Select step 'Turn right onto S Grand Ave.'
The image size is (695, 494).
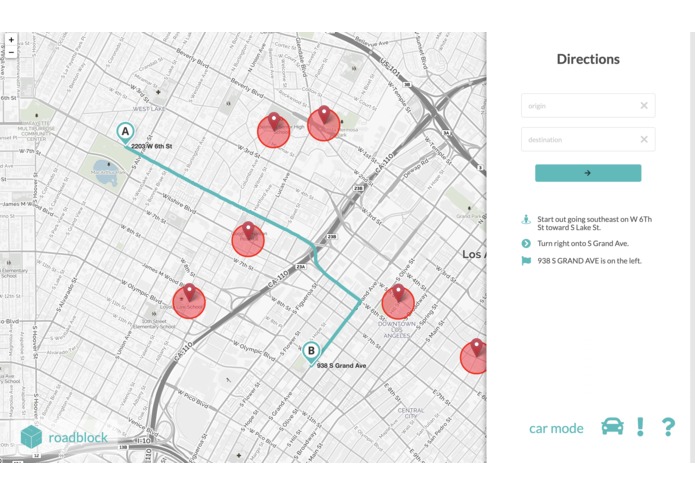(x=583, y=243)
